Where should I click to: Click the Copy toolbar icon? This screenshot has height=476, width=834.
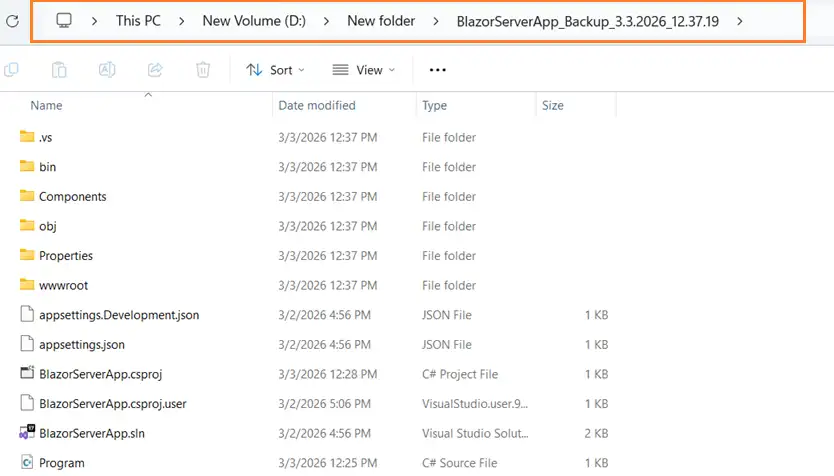point(11,70)
